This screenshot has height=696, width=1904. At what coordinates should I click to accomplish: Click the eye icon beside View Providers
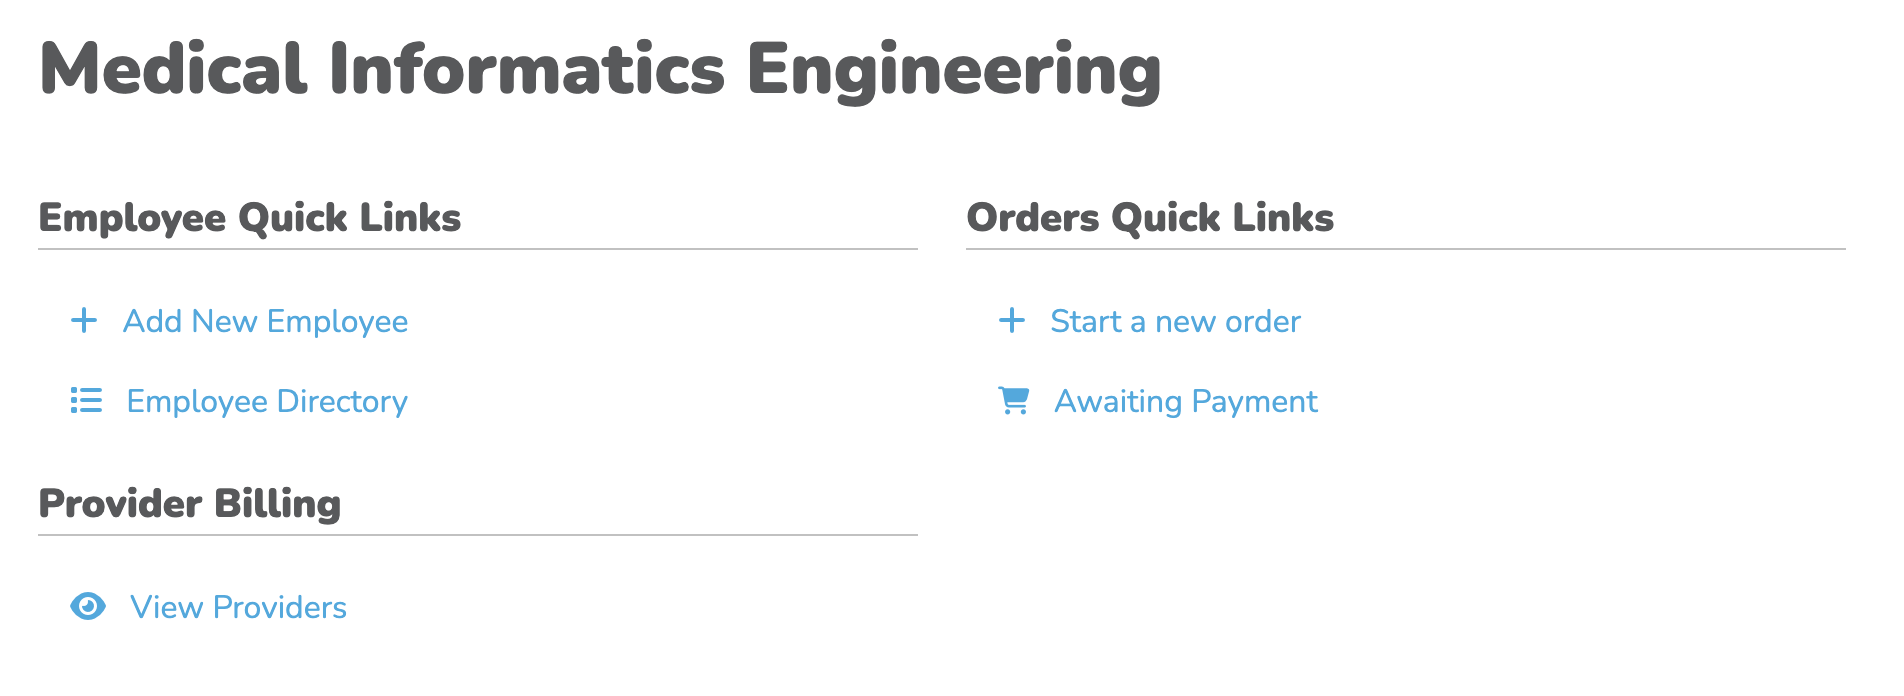pos(88,606)
